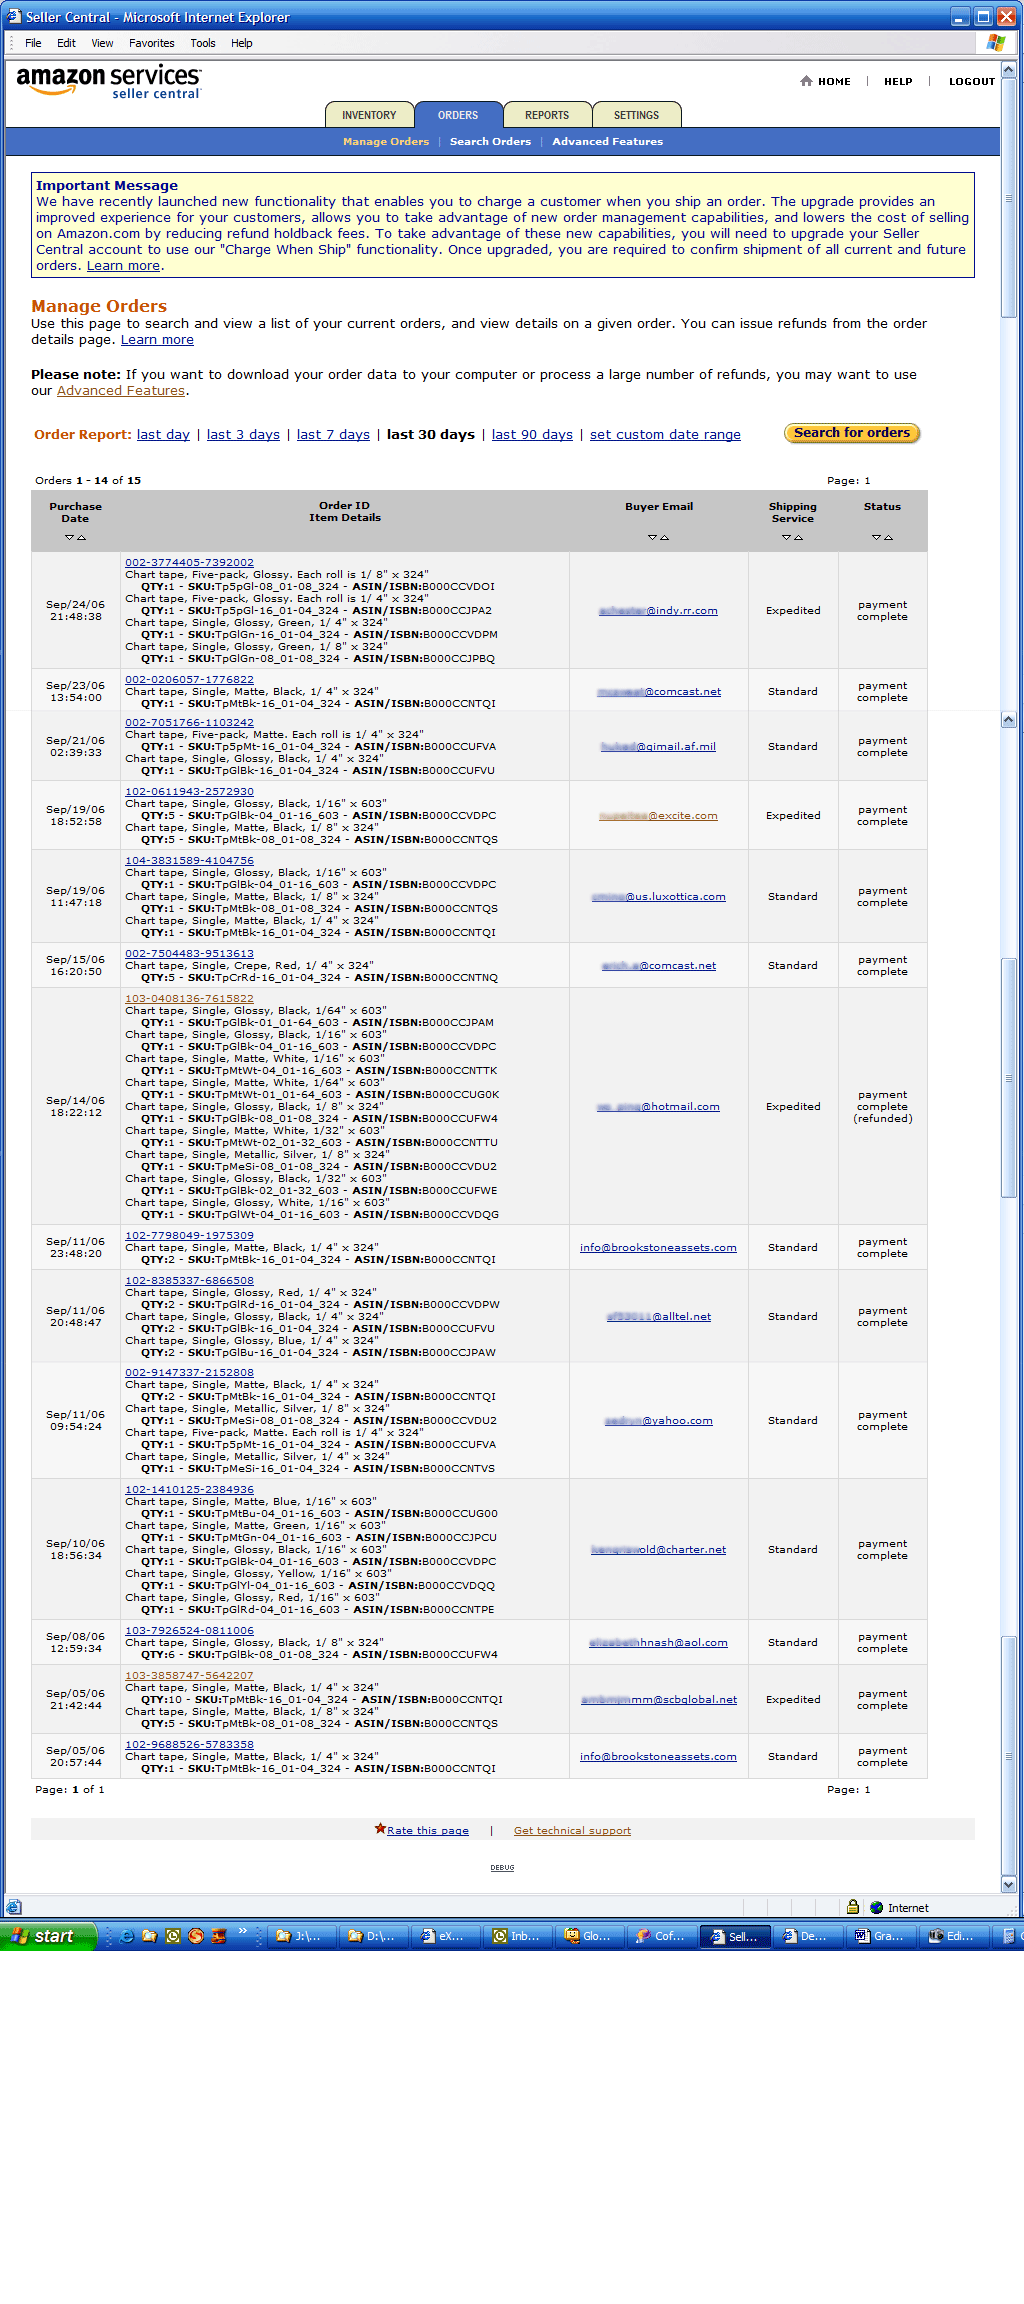
Task: Open the Favorites menu
Action: (x=151, y=43)
